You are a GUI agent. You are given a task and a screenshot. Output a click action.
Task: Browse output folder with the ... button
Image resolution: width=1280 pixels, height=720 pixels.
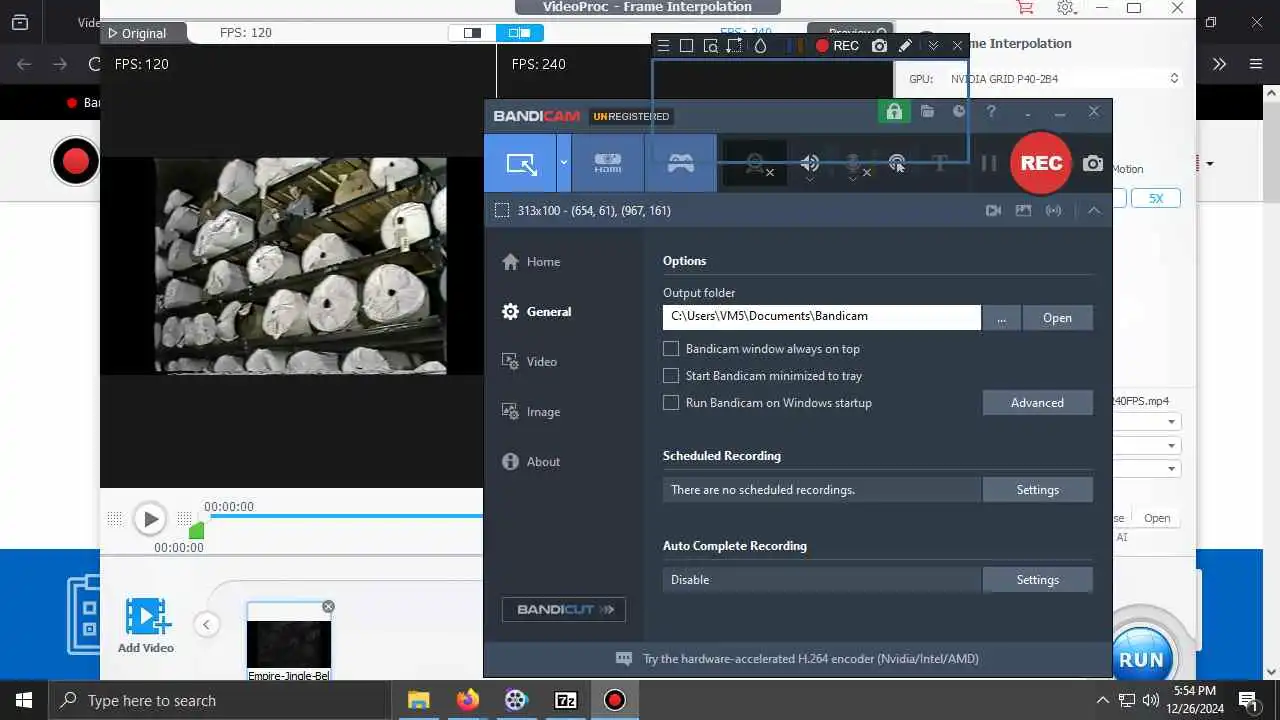(x=1002, y=318)
